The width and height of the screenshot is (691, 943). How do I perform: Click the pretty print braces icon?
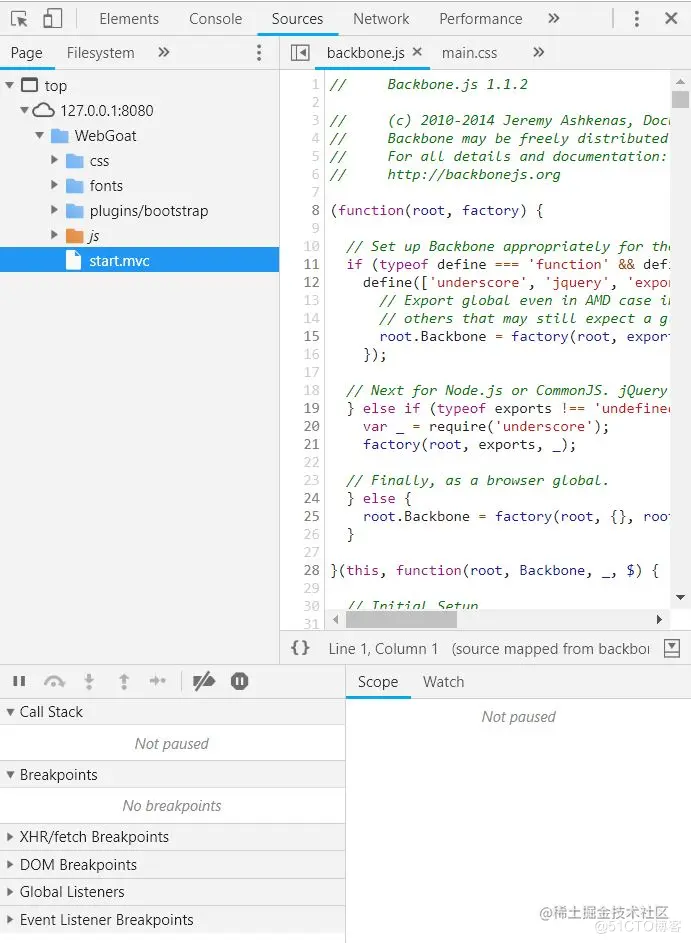pos(300,648)
